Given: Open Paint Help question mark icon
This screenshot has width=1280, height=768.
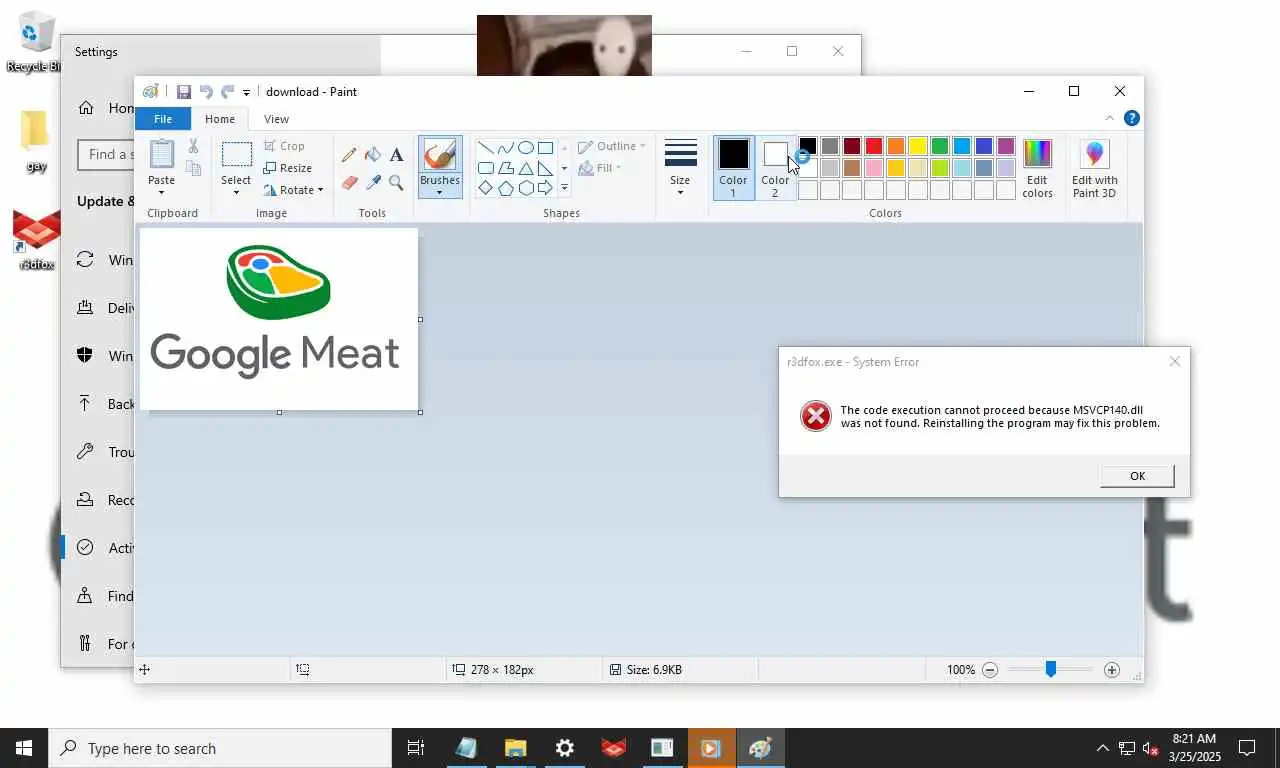Looking at the screenshot, I should pyautogui.click(x=1132, y=118).
